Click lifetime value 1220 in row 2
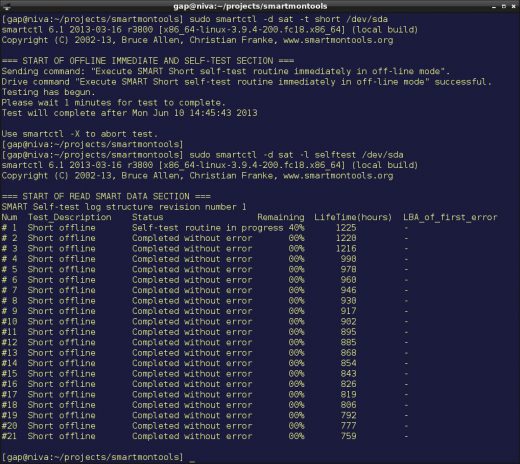Viewport: 520px width, 464px height. coord(346,238)
